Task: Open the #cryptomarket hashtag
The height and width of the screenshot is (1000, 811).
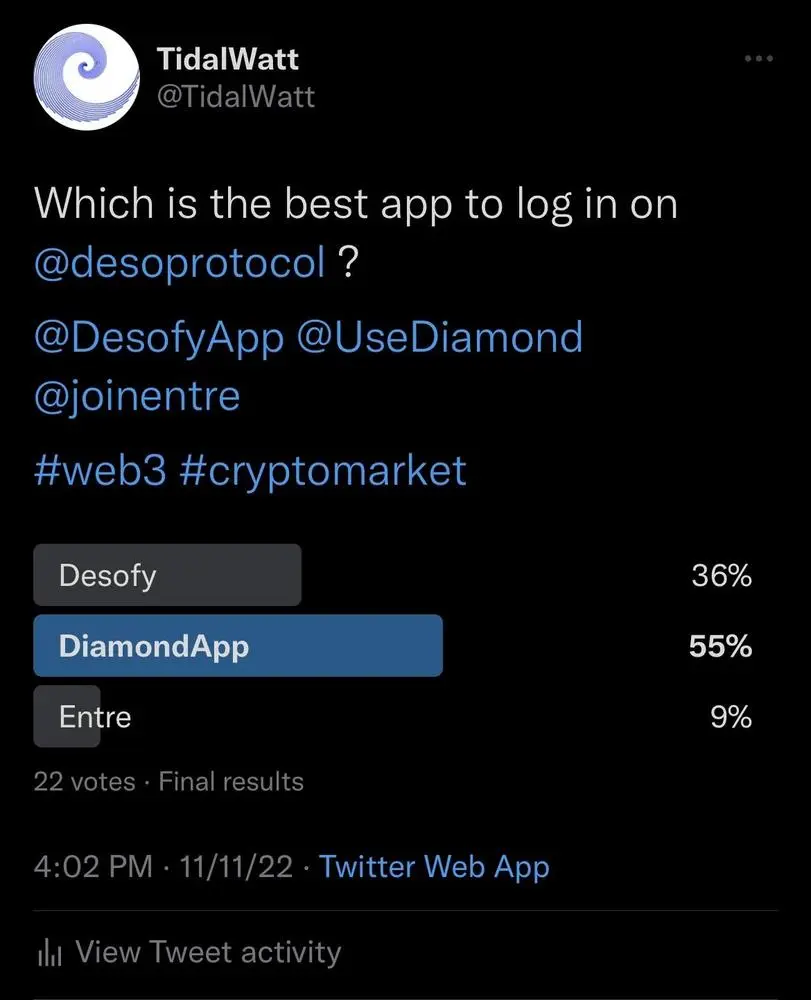Action: [x=323, y=470]
